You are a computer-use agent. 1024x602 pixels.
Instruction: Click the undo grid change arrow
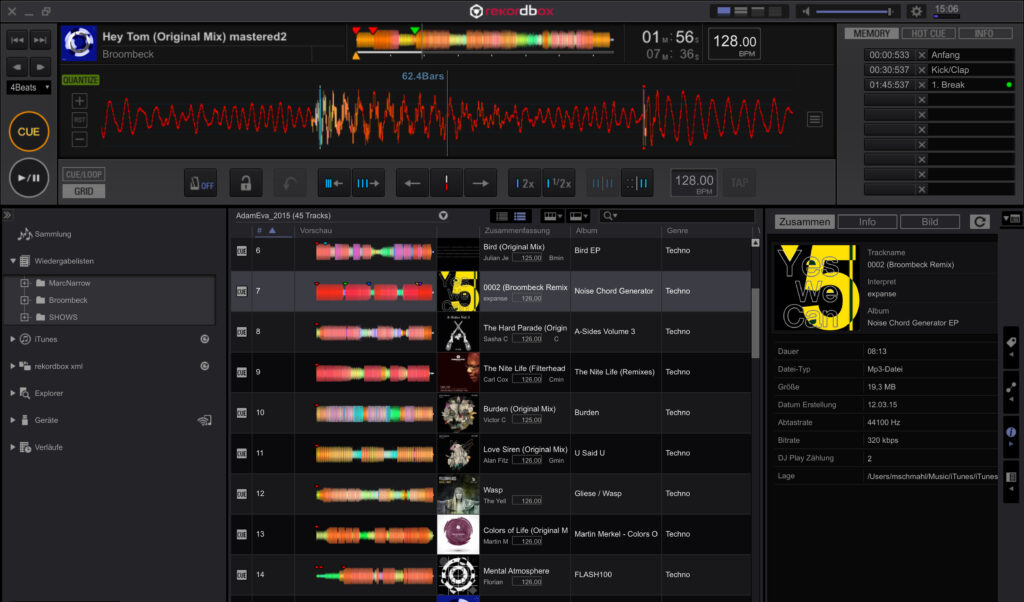[x=289, y=184]
